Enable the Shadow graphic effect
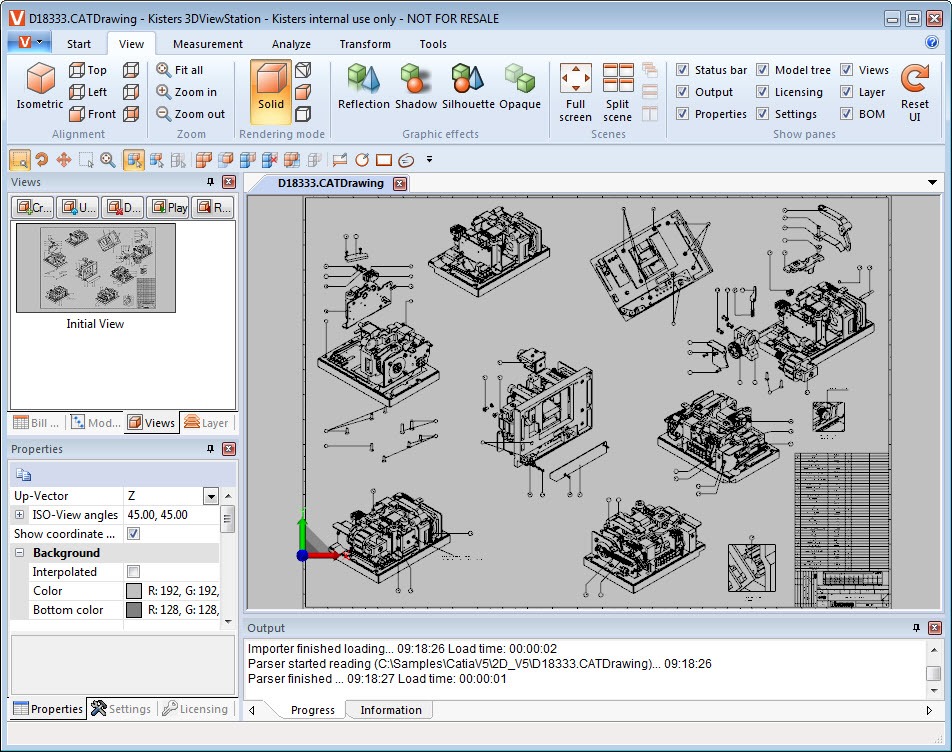Screen dimensions: 952x752 click(416, 87)
